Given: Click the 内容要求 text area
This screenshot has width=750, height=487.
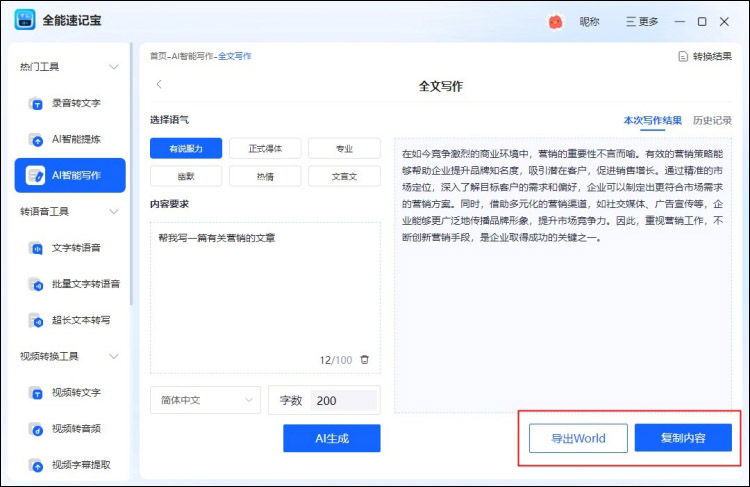Looking at the screenshot, I should click(265, 298).
